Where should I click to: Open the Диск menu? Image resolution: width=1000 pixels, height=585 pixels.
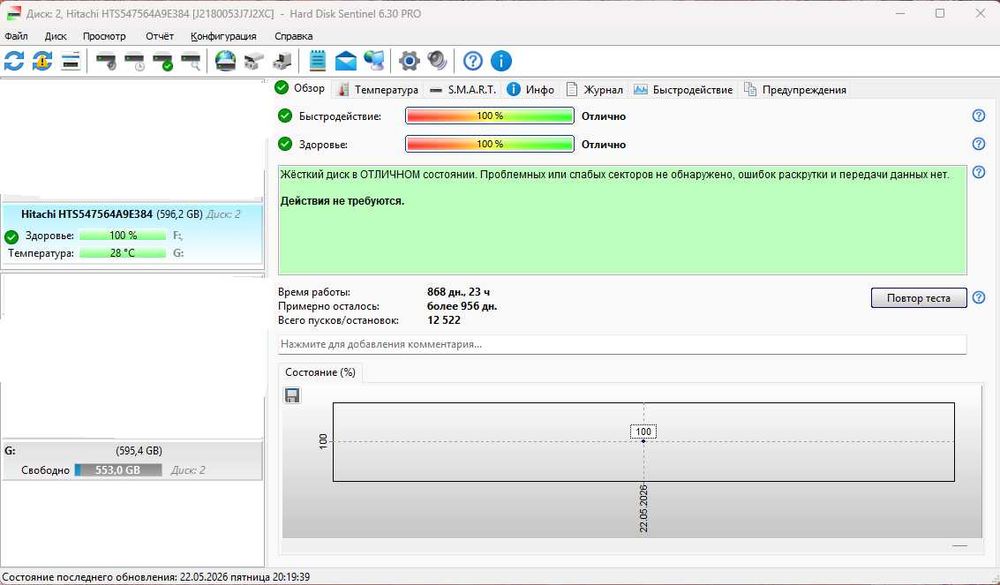[x=55, y=36]
